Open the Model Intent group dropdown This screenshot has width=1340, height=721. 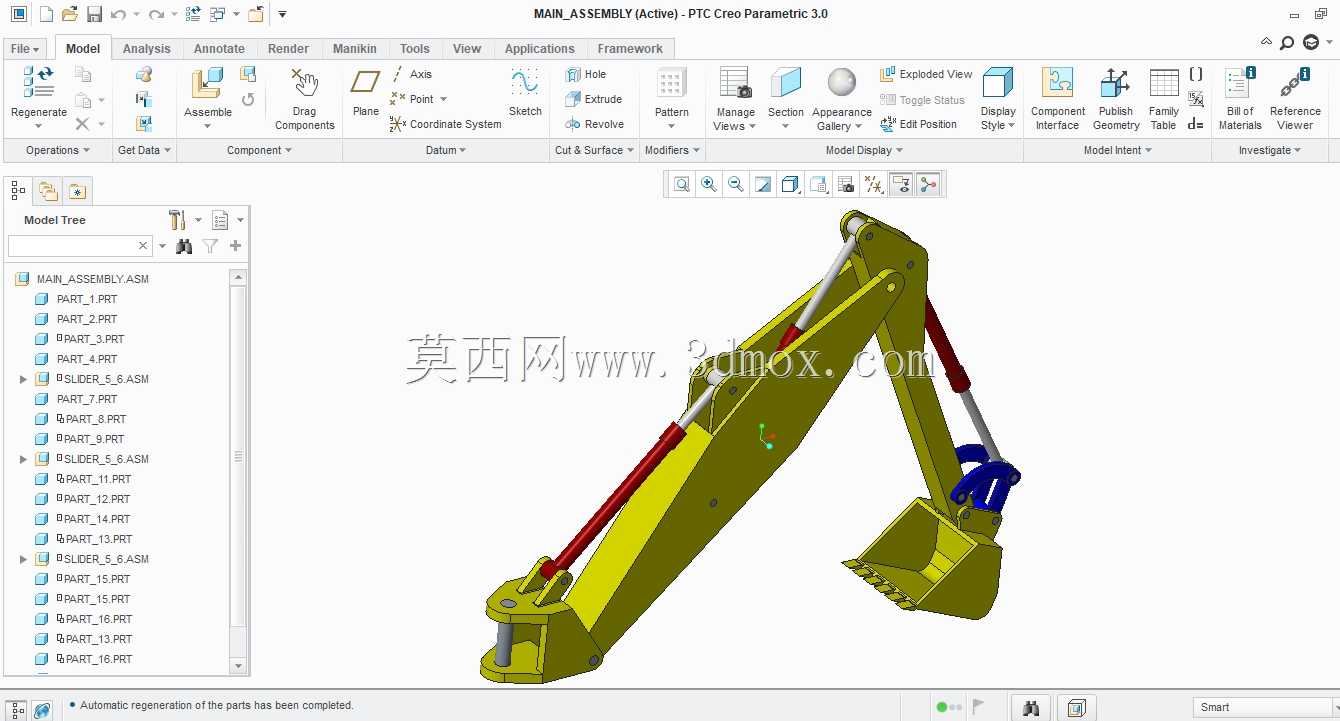click(1118, 150)
